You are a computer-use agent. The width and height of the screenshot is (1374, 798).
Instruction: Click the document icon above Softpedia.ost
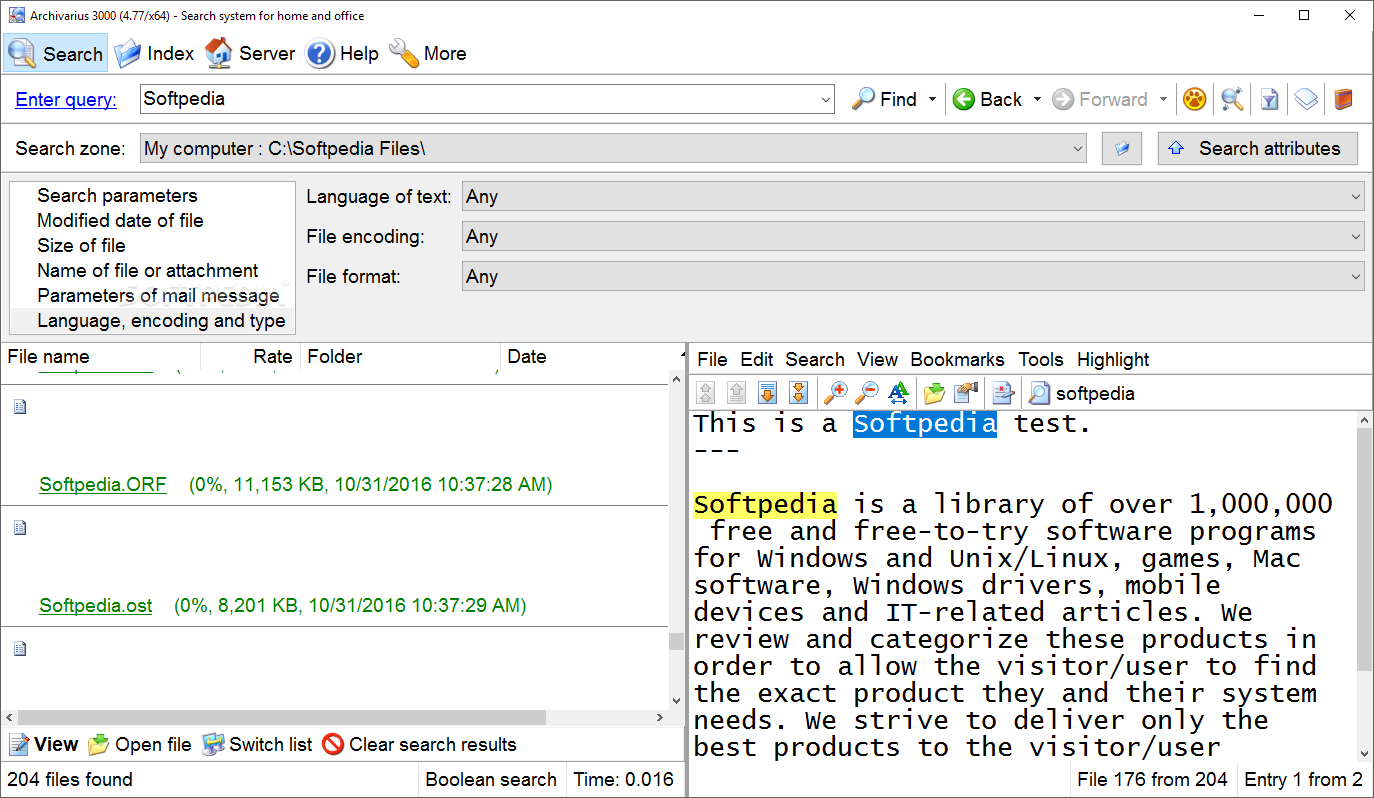pyautogui.click(x=19, y=527)
